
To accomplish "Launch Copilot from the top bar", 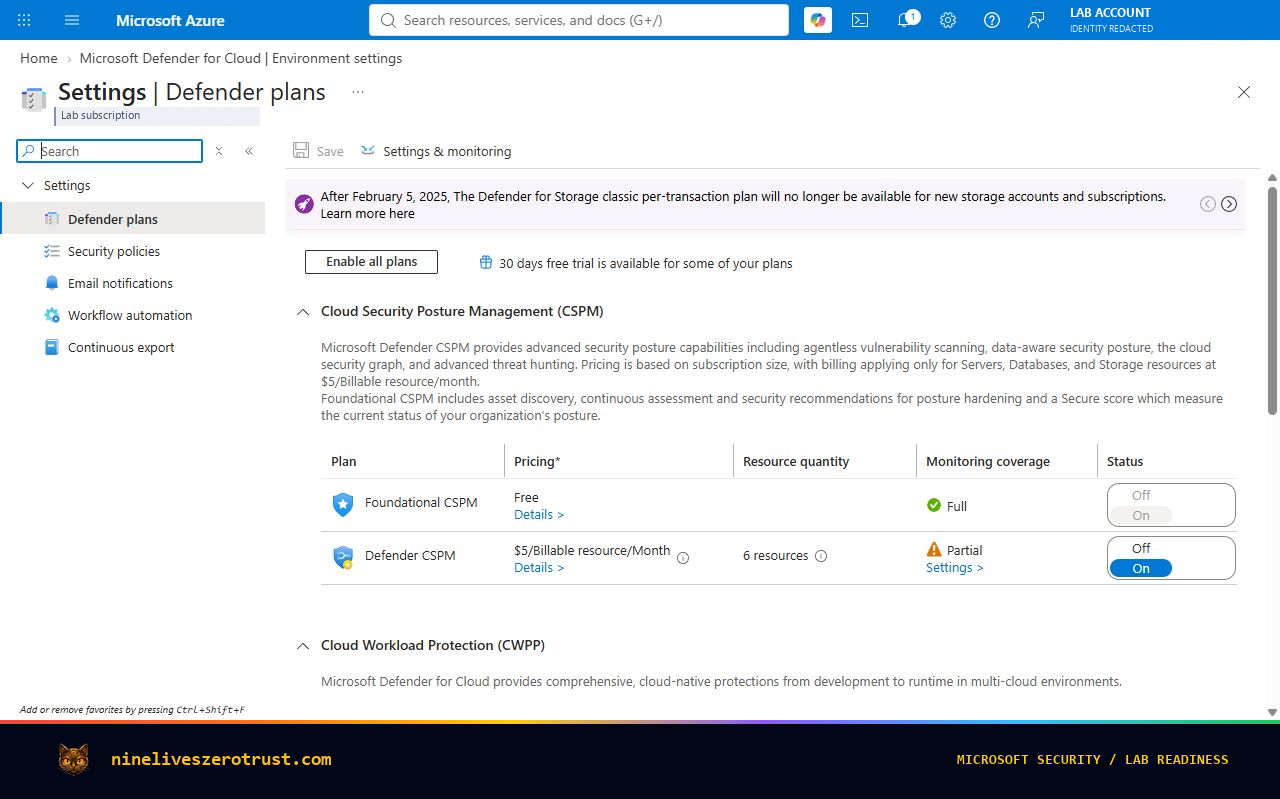I will click(818, 20).
